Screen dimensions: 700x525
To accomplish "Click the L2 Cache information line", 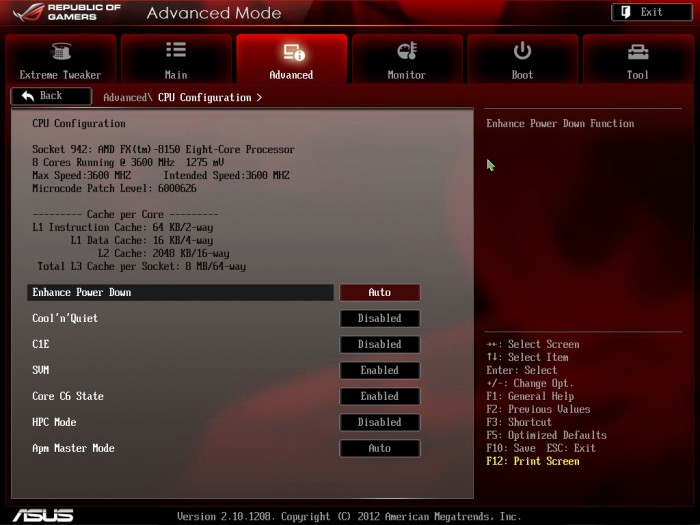I will [x=163, y=254].
